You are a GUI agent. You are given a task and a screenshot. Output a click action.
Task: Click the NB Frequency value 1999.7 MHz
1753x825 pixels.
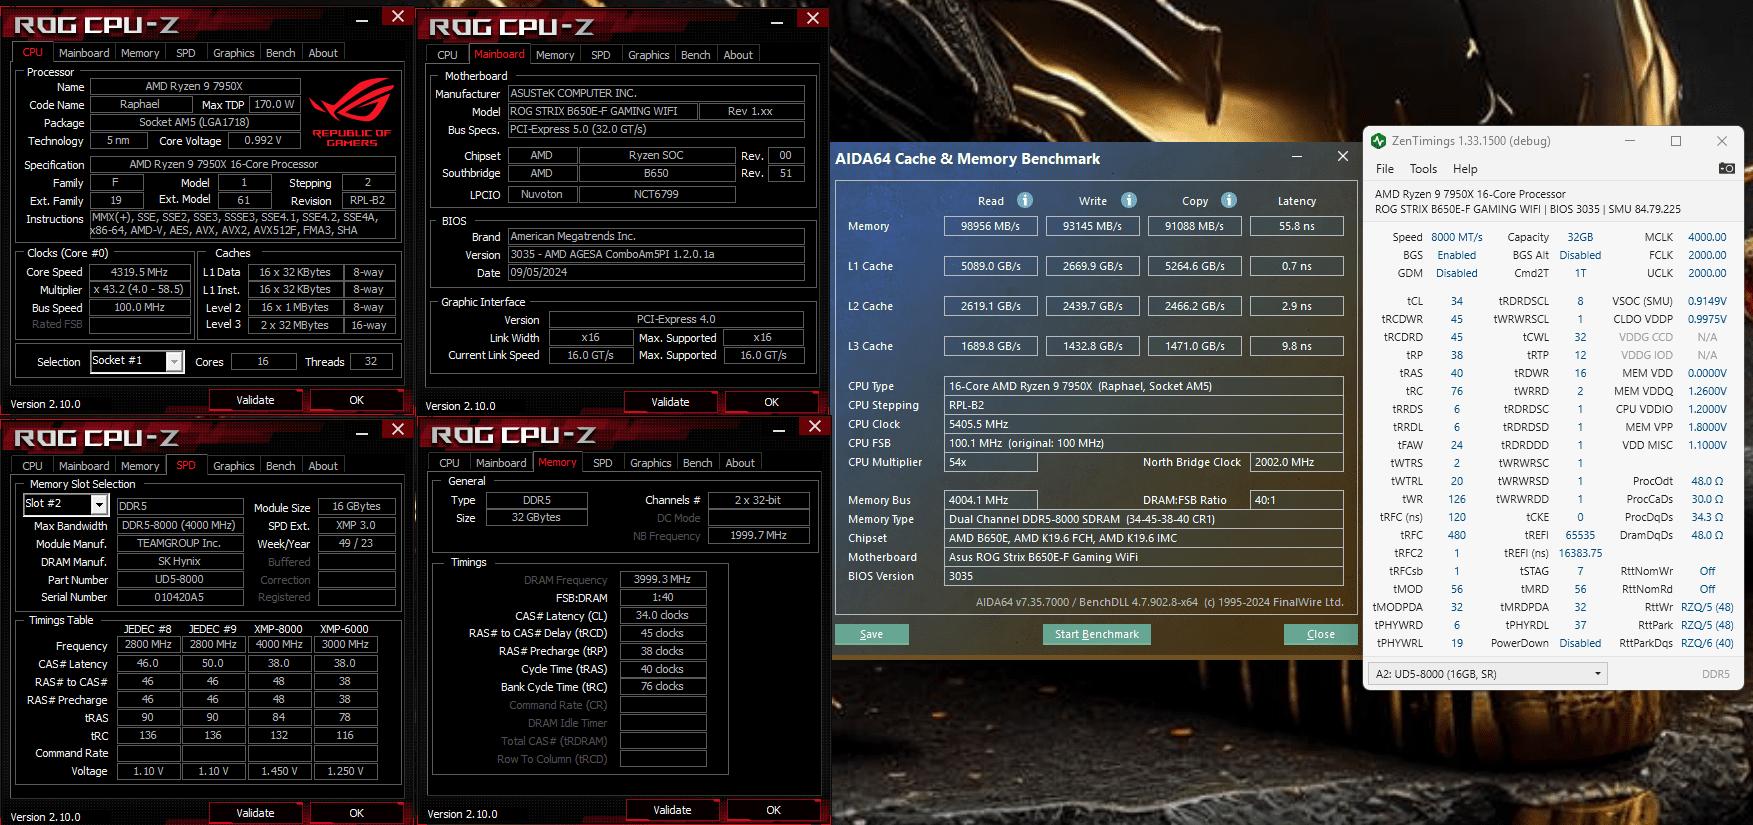point(758,535)
